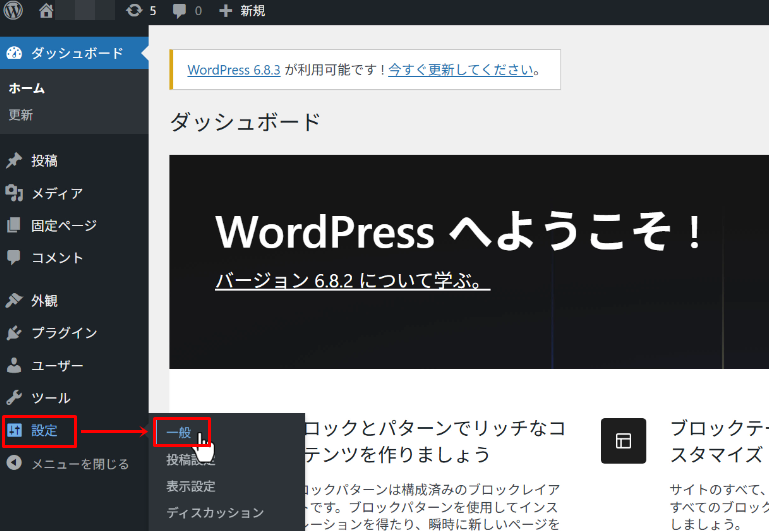
Task: Click 今すぐ更新してください update link
Action: [461, 70]
